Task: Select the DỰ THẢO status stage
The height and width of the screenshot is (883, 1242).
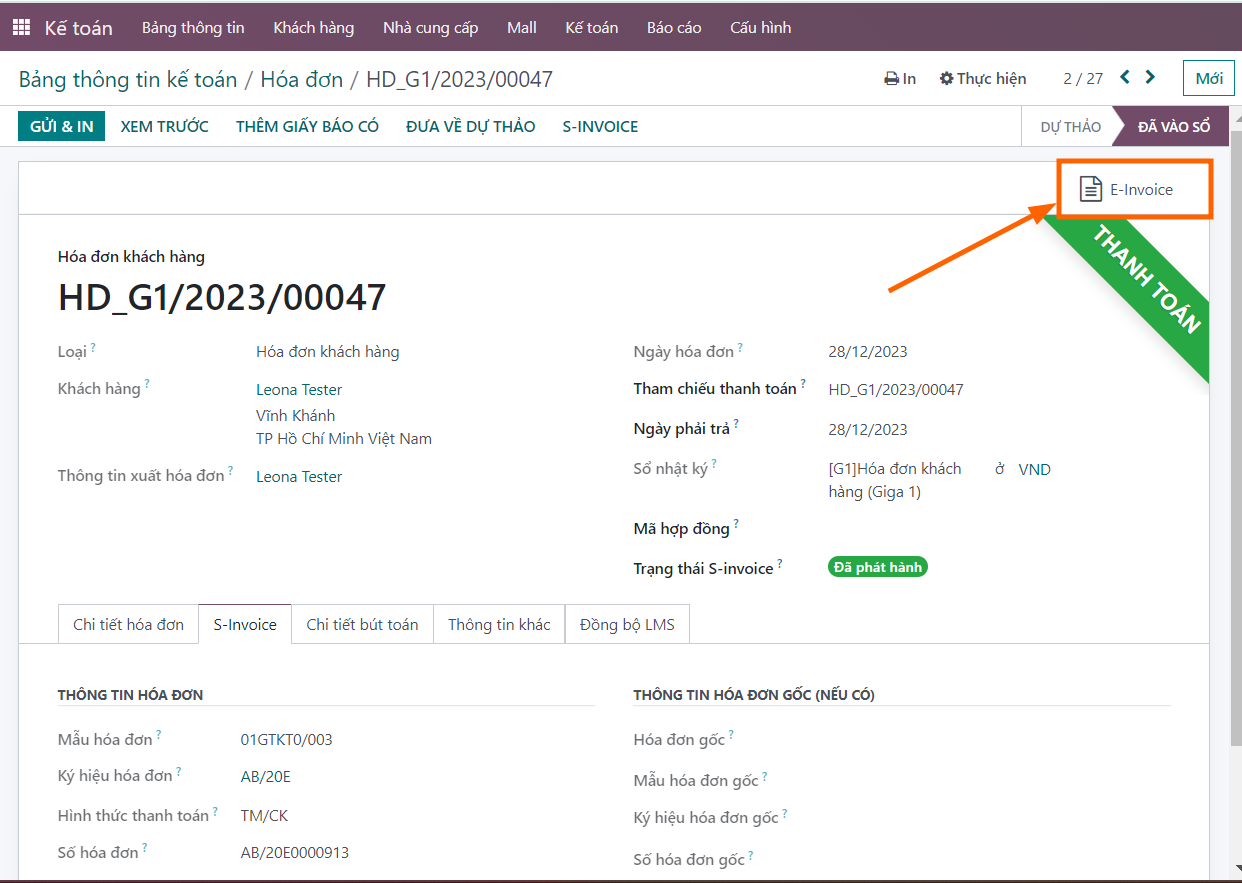Action: pyautogui.click(x=1070, y=127)
